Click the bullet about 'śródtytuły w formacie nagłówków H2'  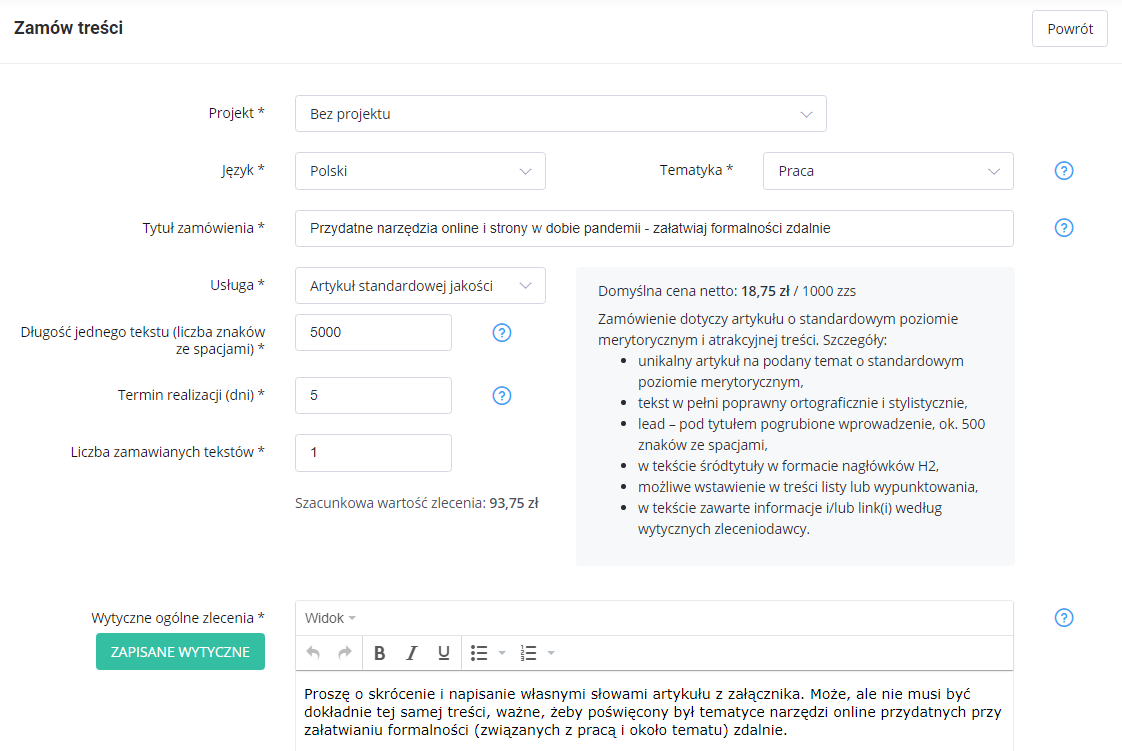tap(789, 466)
